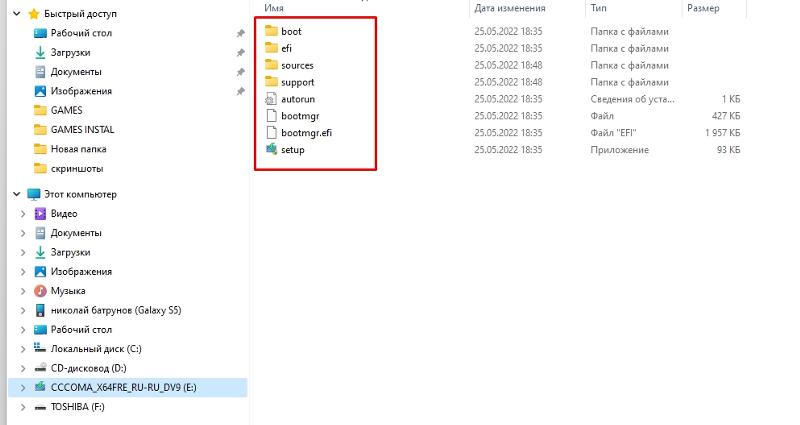This screenshot has width=800, height=425.
Task: Click the Видео icon under Этот компьютер
Action: pyautogui.click(x=40, y=214)
